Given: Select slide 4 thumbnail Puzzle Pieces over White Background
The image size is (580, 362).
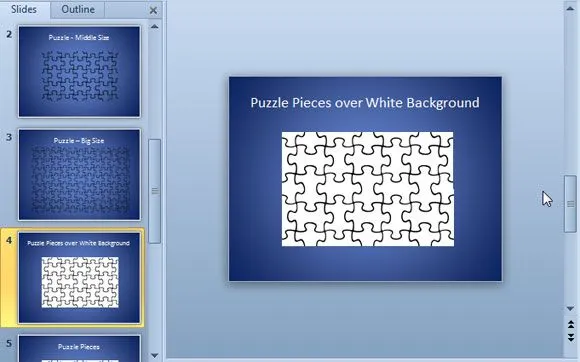Looking at the screenshot, I should pos(79,278).
